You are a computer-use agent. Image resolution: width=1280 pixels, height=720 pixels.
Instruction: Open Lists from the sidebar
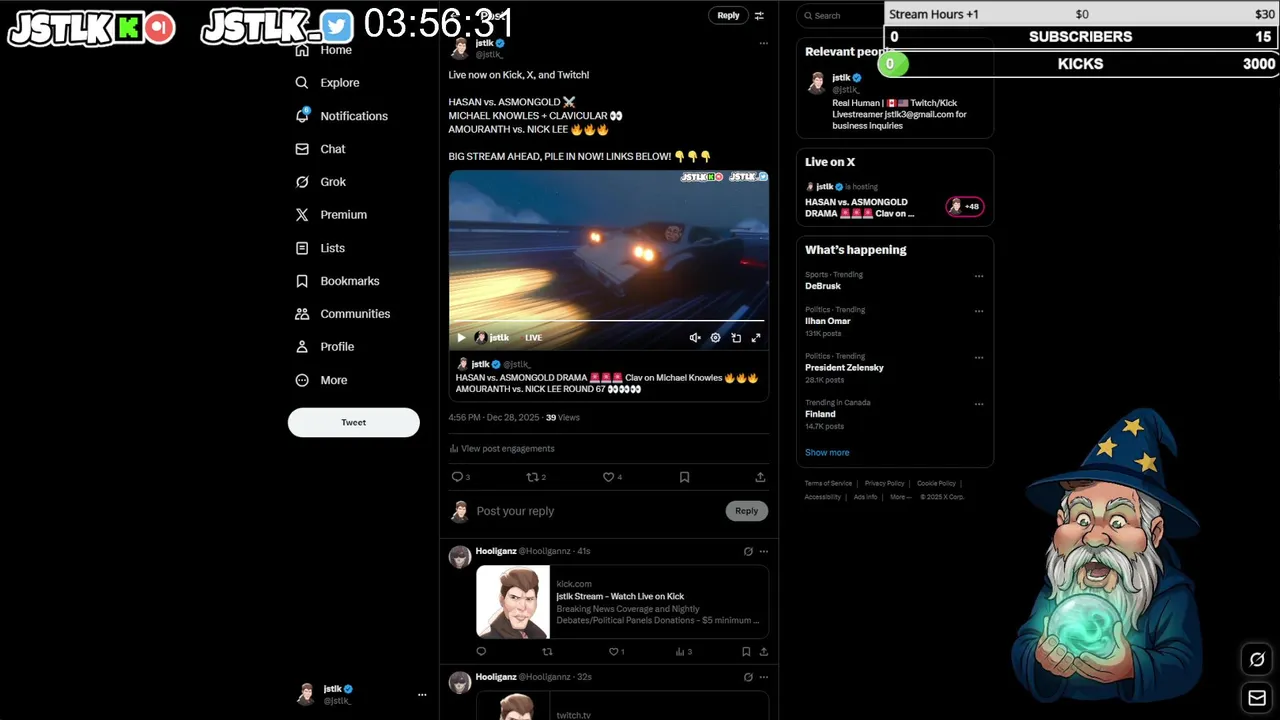320,248
